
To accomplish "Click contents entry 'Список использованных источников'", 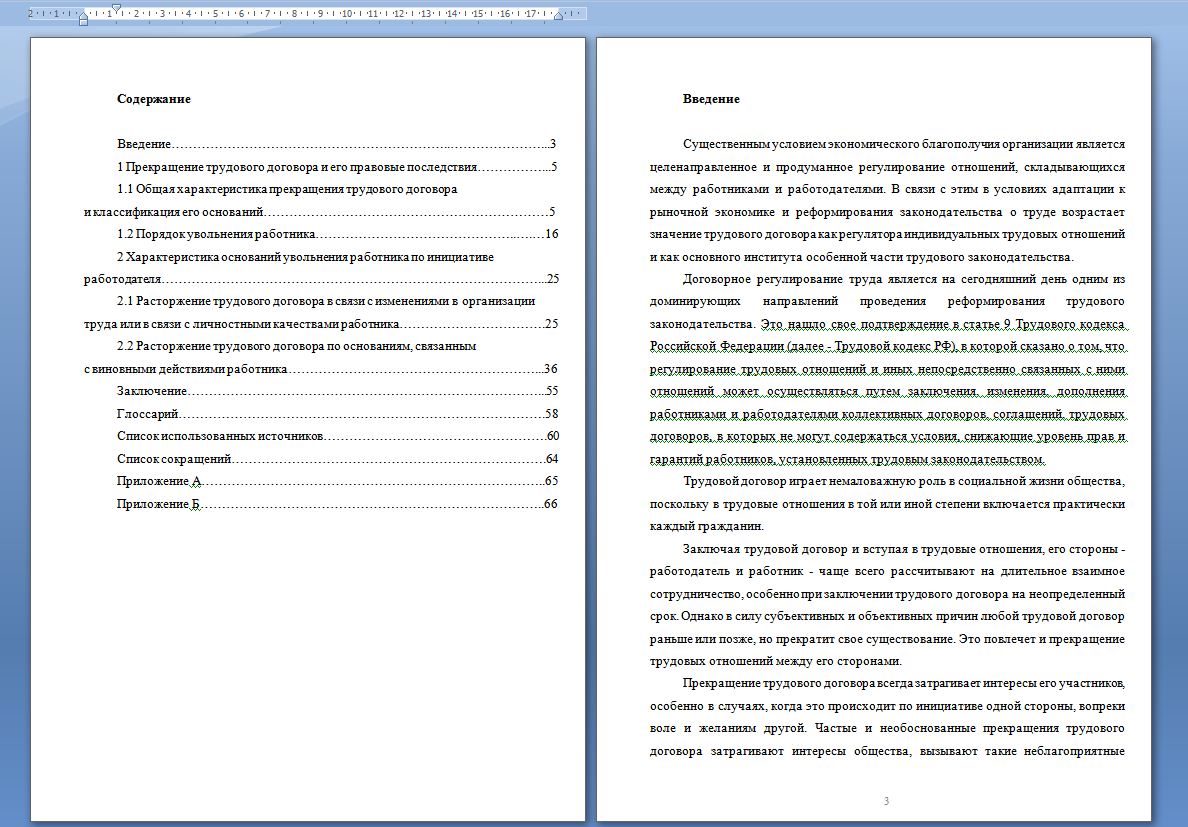I will pyautogui.click(x=338, y=436).
